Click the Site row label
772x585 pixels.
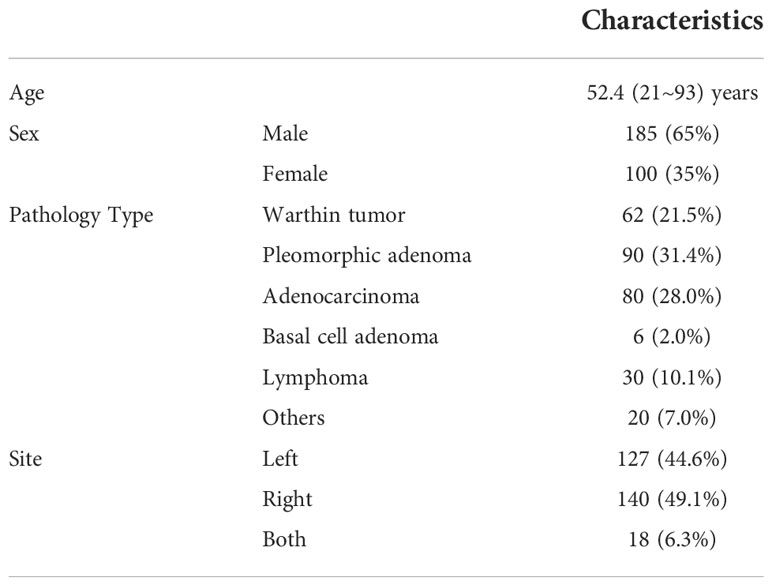pos(25,459)
